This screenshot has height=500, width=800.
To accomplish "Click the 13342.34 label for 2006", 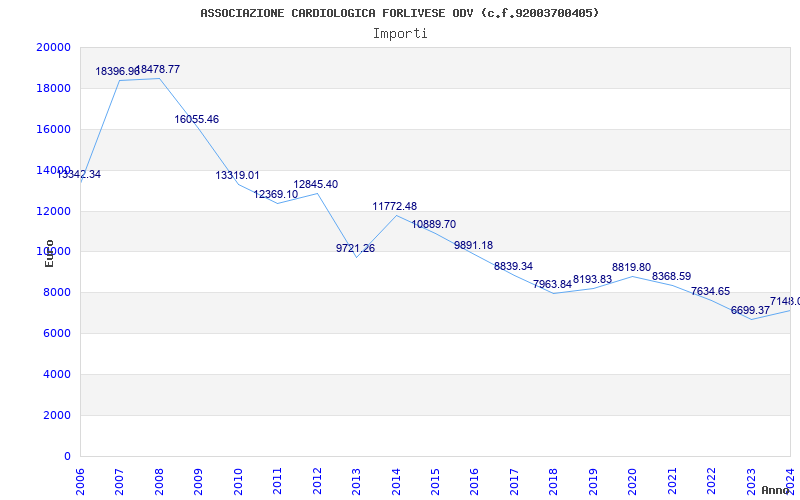I will (78, 174).
